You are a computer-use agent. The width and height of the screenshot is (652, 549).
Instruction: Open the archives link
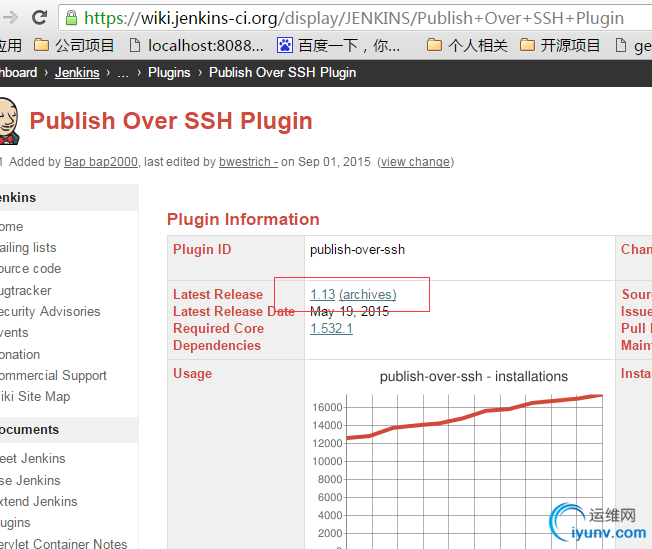[368, 294]
